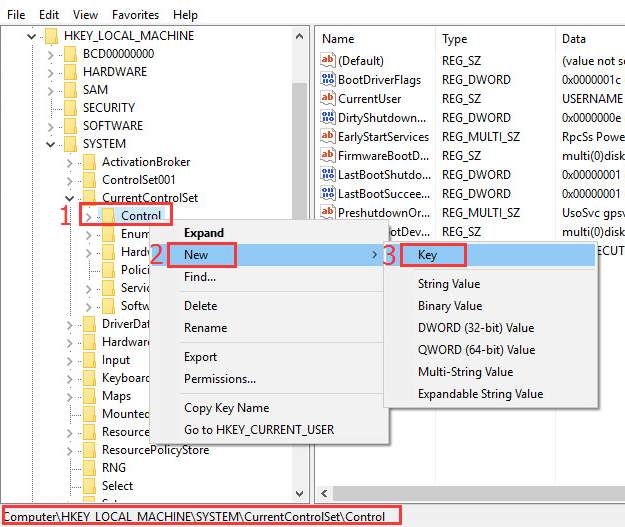Click the (Default) value icon
625x527 pixels.
pos(327,61)
